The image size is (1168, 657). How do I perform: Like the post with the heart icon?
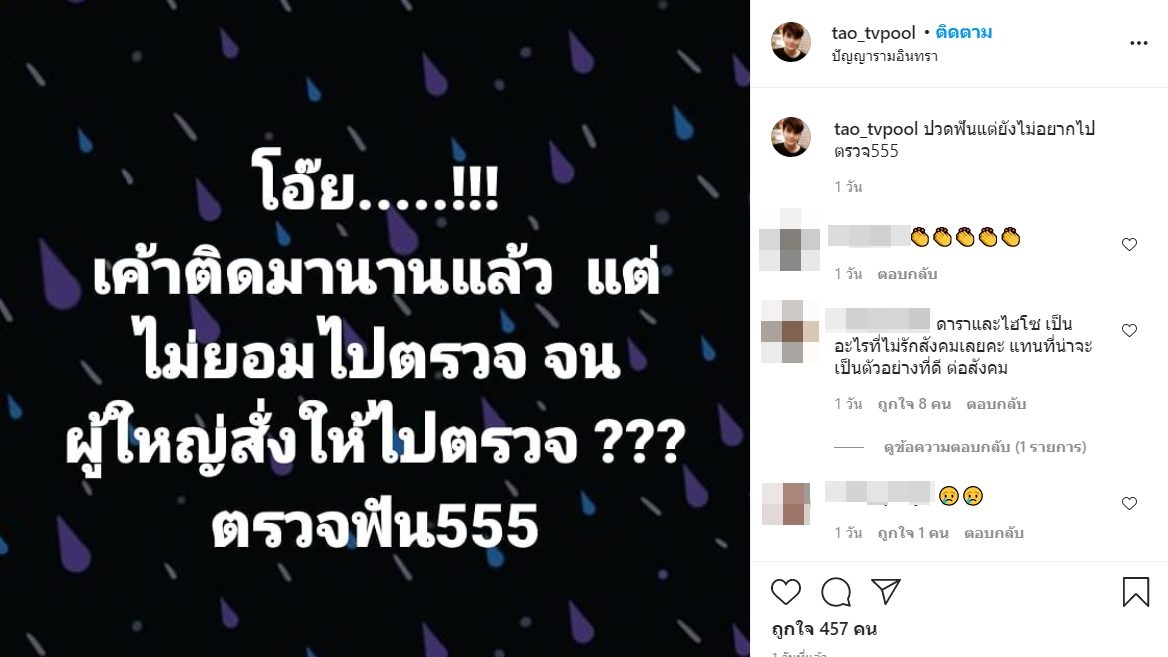(785, 592)
